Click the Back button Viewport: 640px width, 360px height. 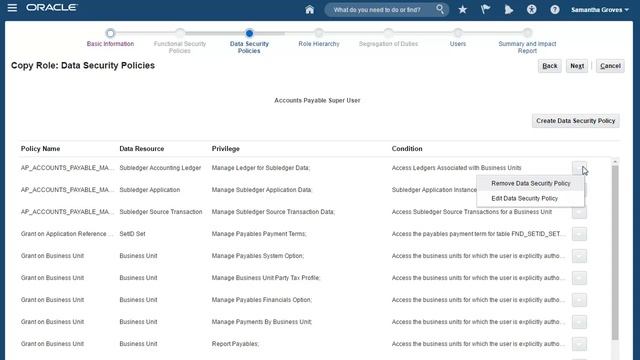[549, 66]
